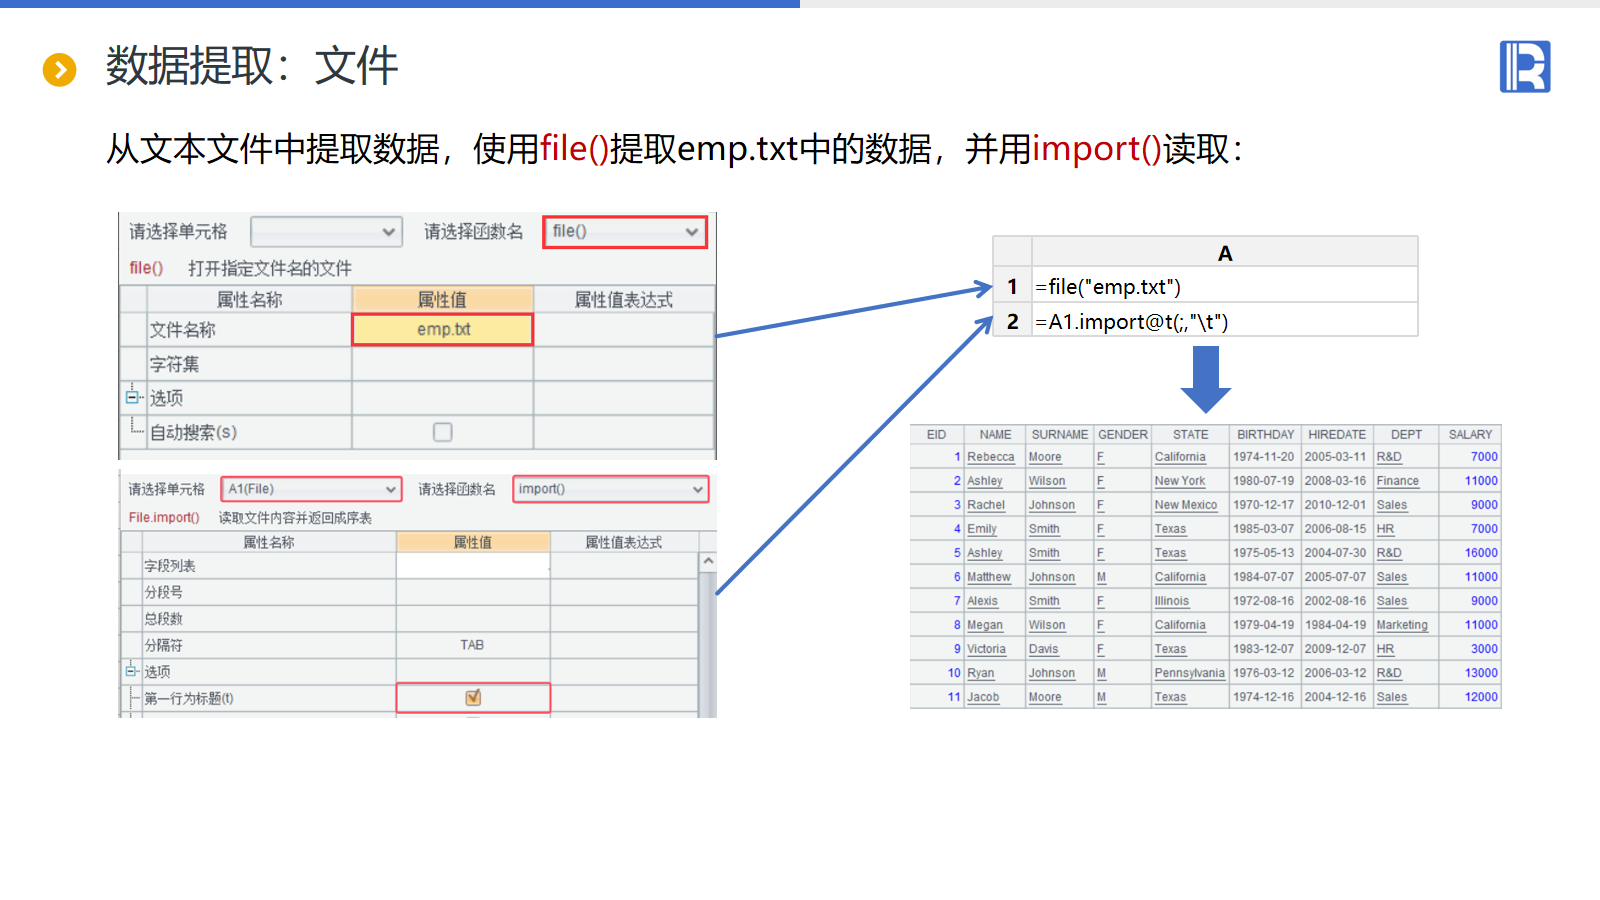Select the birthday cell 1983-12-07
Screen dimensions: 1600x900
[x=1266, y=649]
